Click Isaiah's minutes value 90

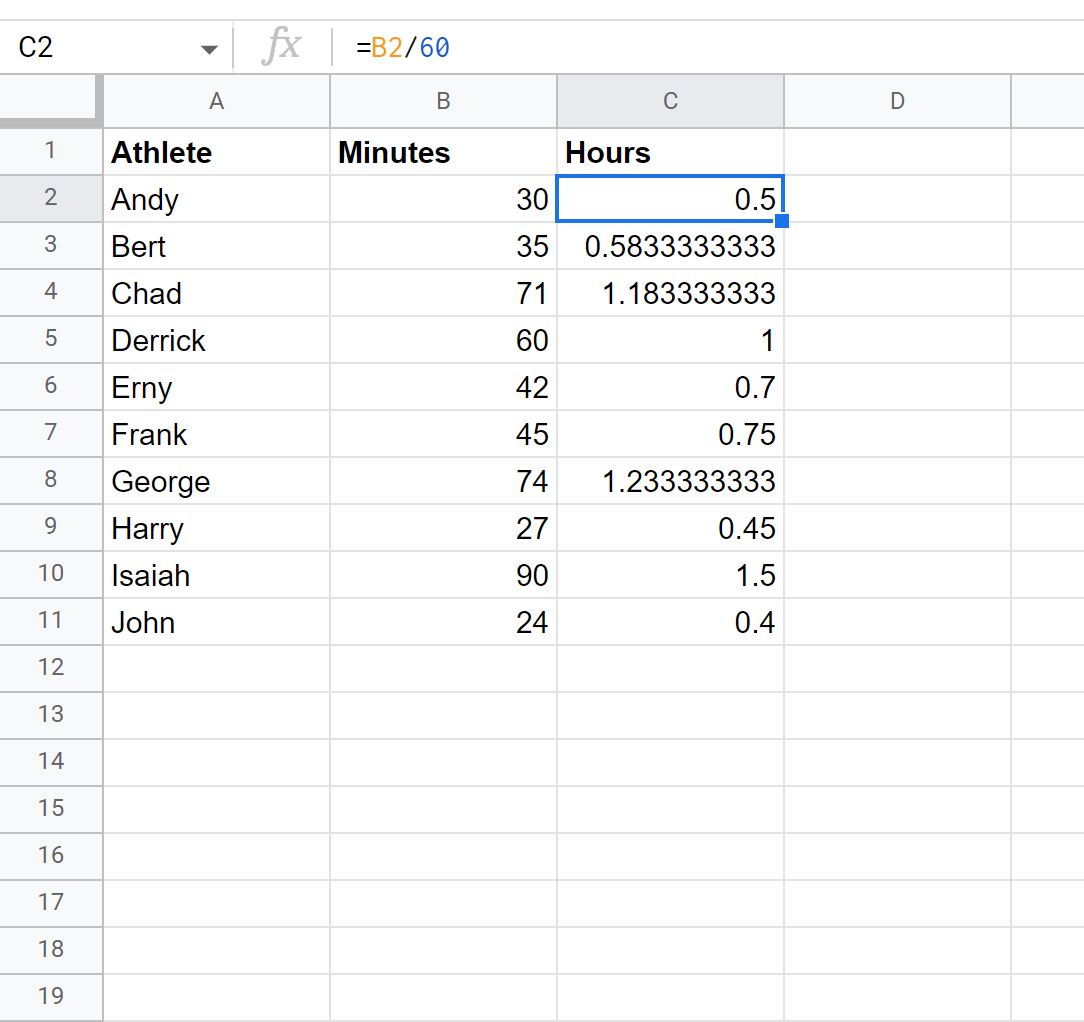443,575
